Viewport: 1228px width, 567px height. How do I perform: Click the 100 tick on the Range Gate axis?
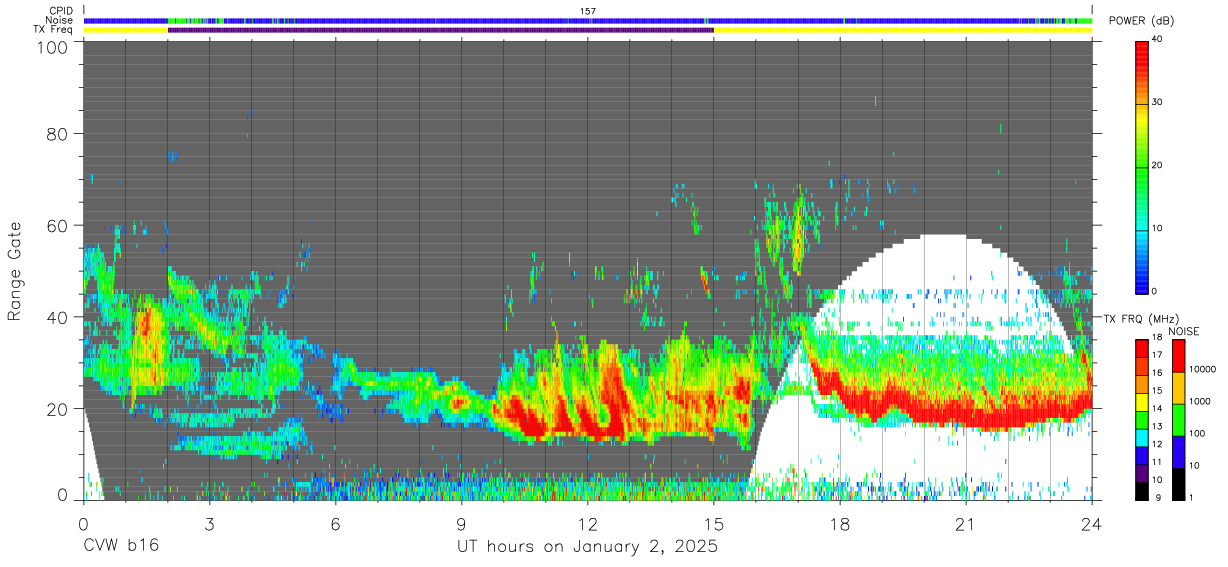pyautogui.click(x=52, y=47)
